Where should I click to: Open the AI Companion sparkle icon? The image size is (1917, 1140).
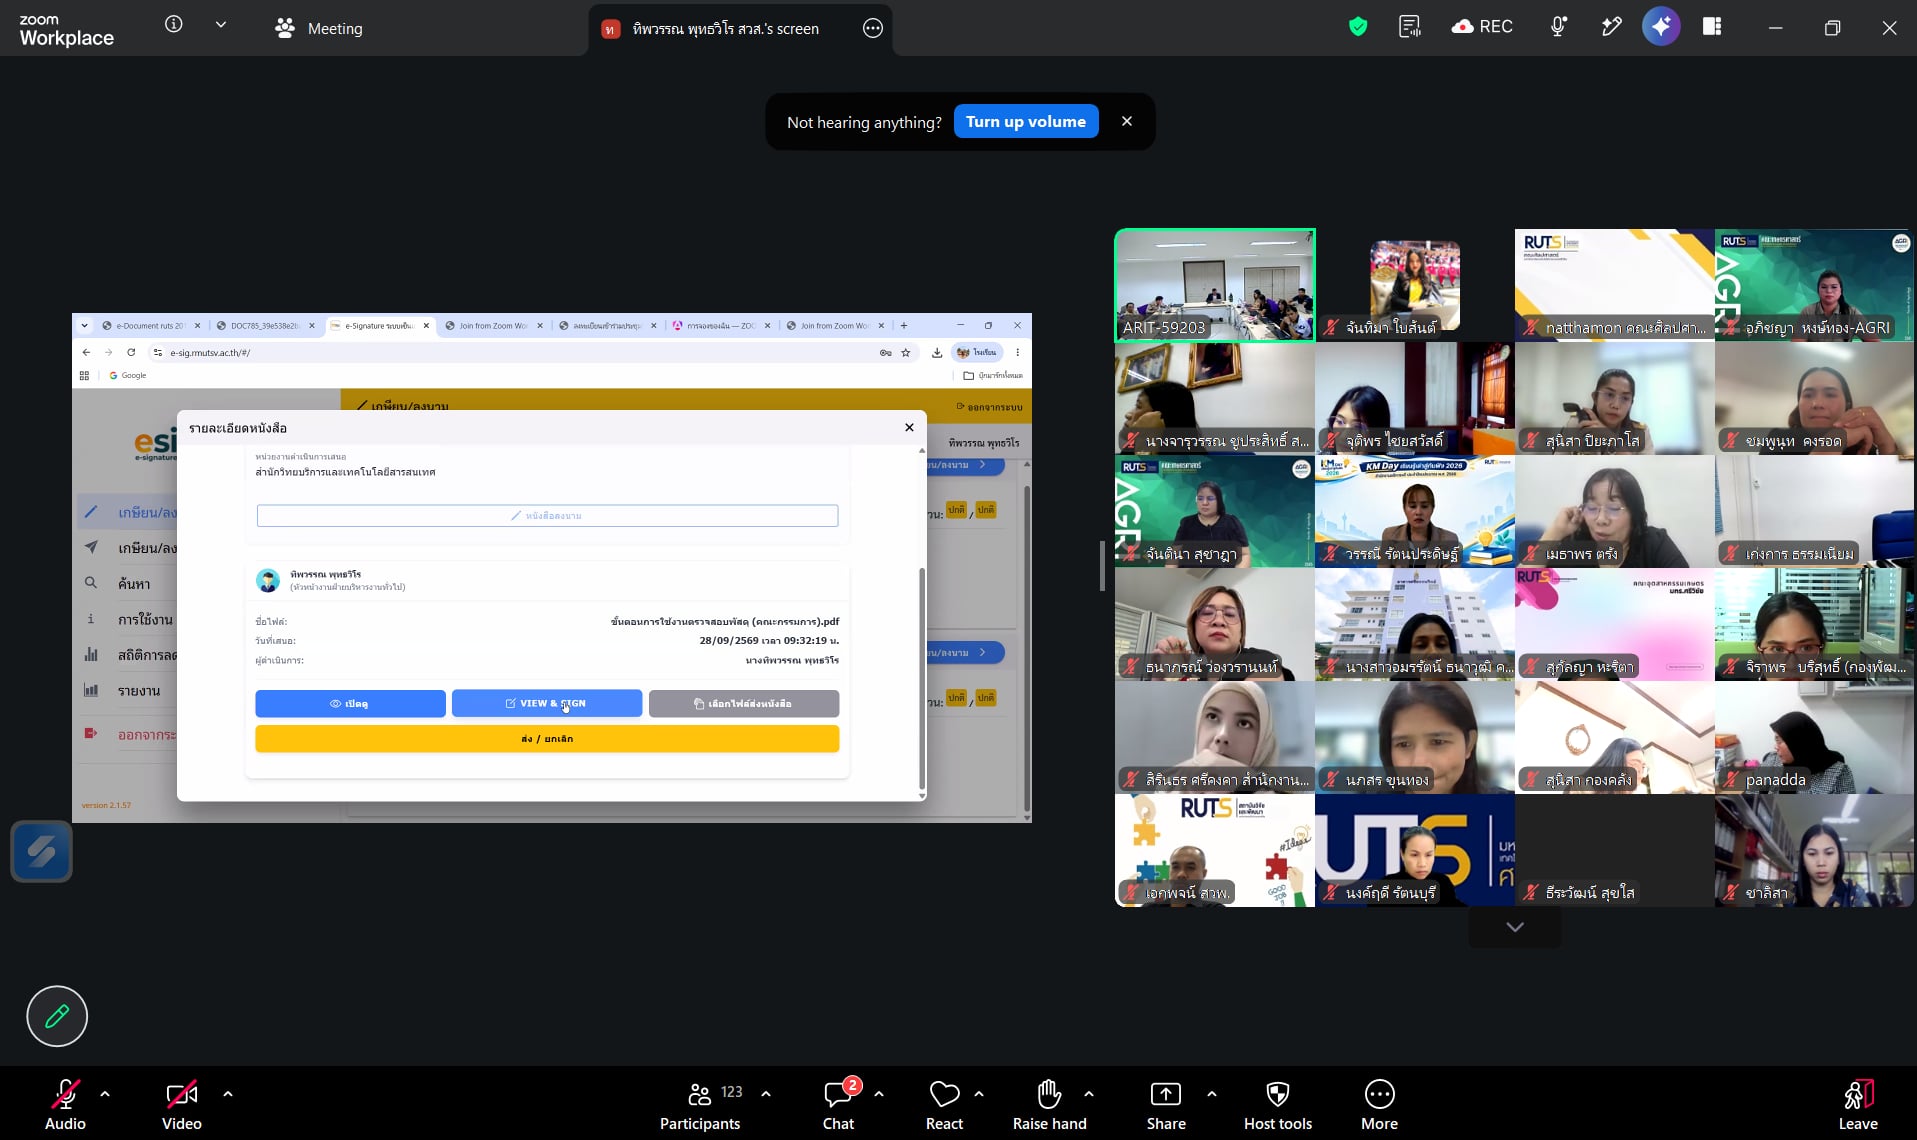(1661, 27)
